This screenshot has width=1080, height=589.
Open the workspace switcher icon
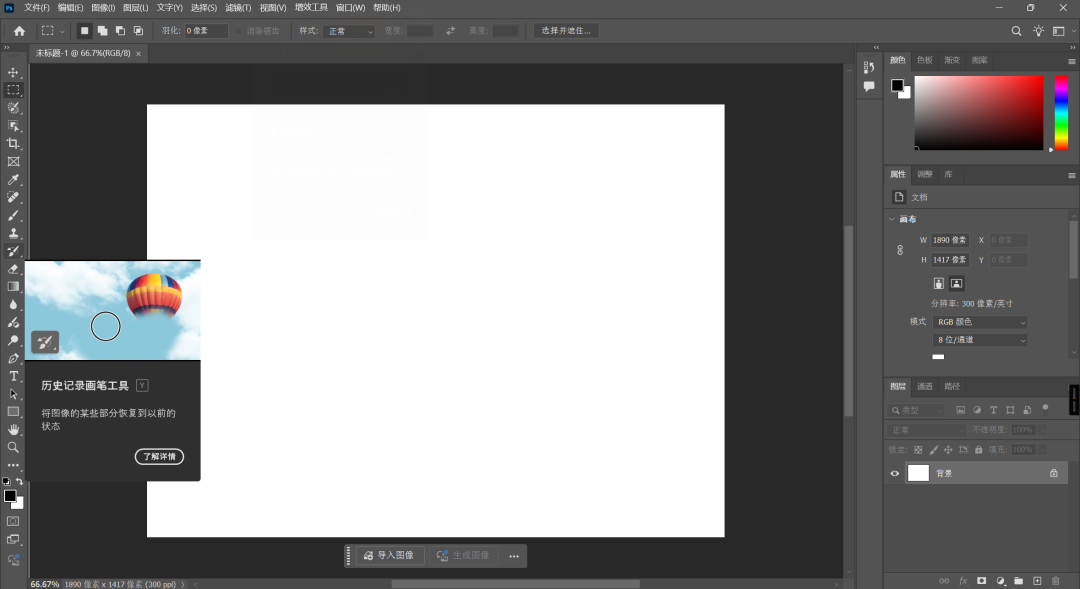click(1059, 31)
